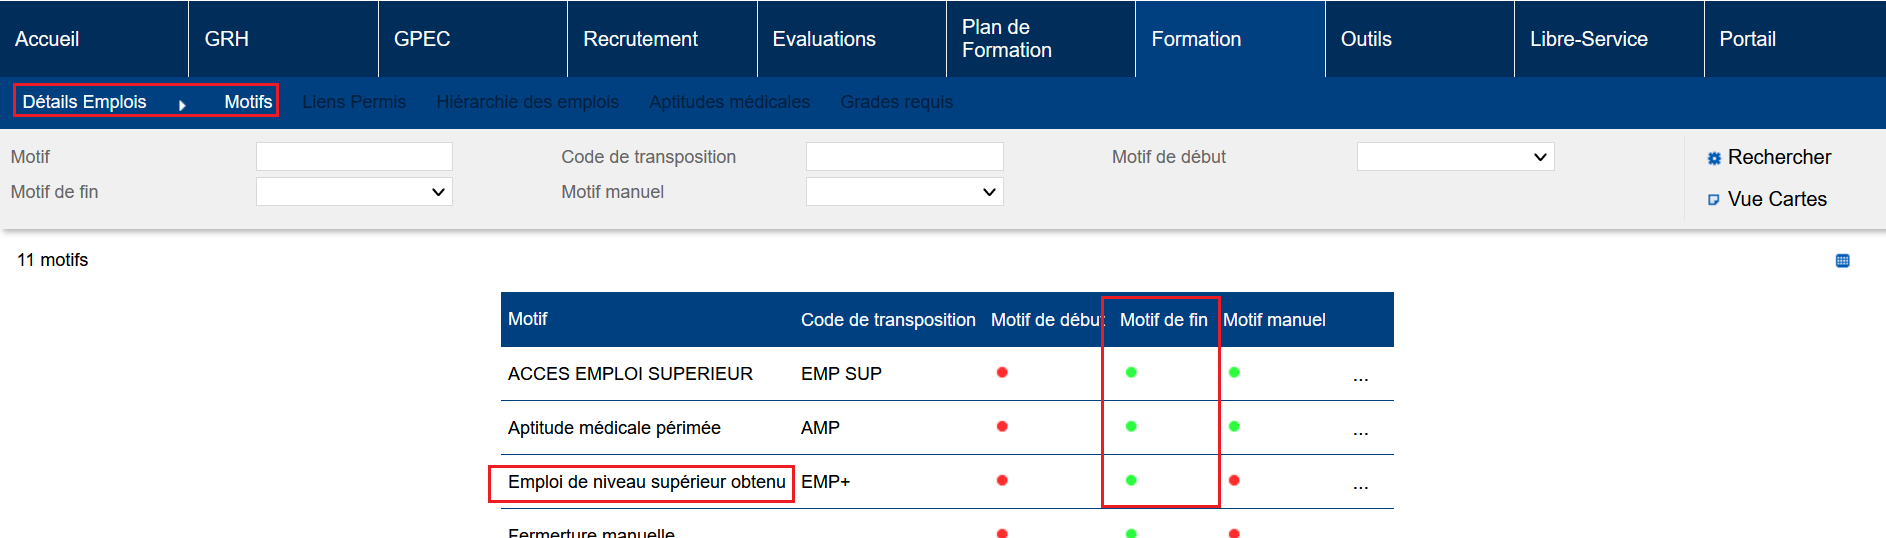This screenshot has width=1886, height=538.
Task: Open the actions menu for ACCES EMPLOI SUPERIEUR
Action: tap(1360, 377)
